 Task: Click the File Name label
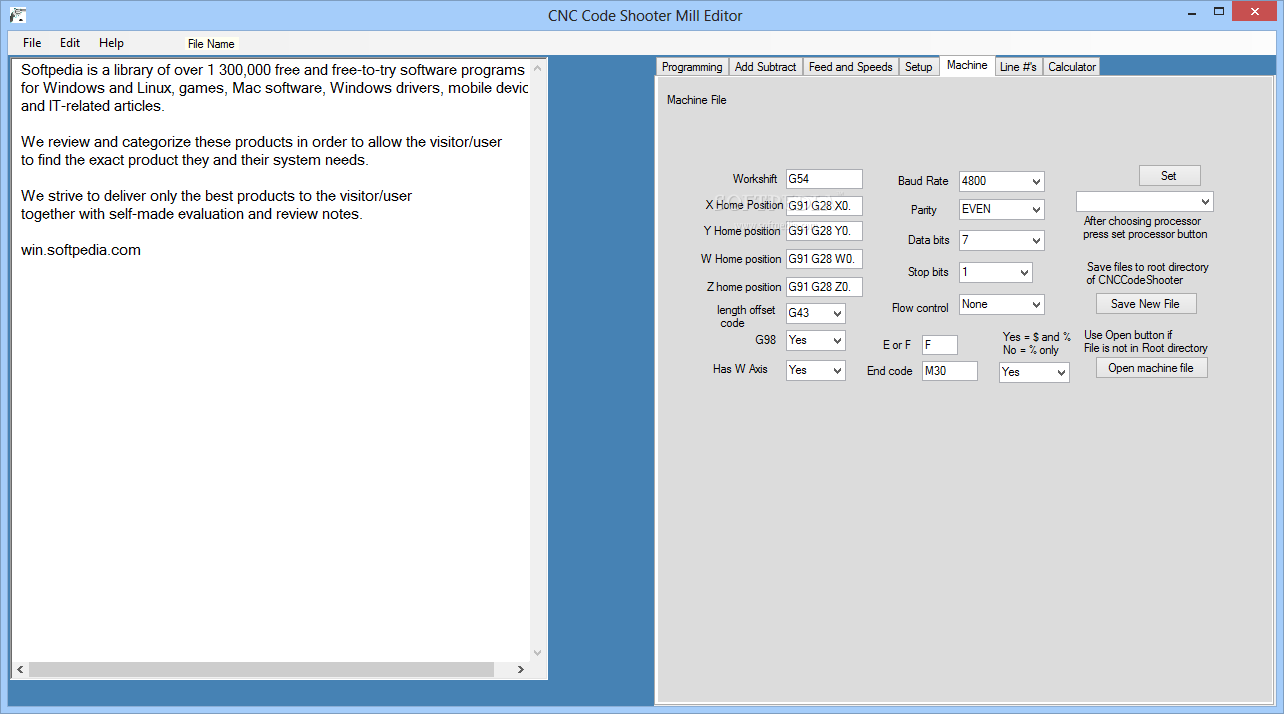211,44
